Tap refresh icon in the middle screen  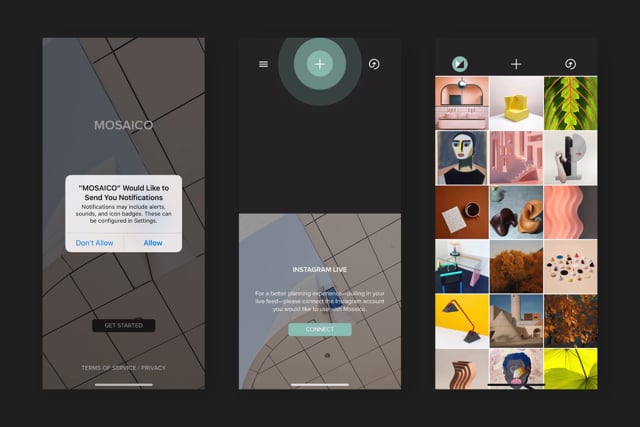click(x=374, y=64)
